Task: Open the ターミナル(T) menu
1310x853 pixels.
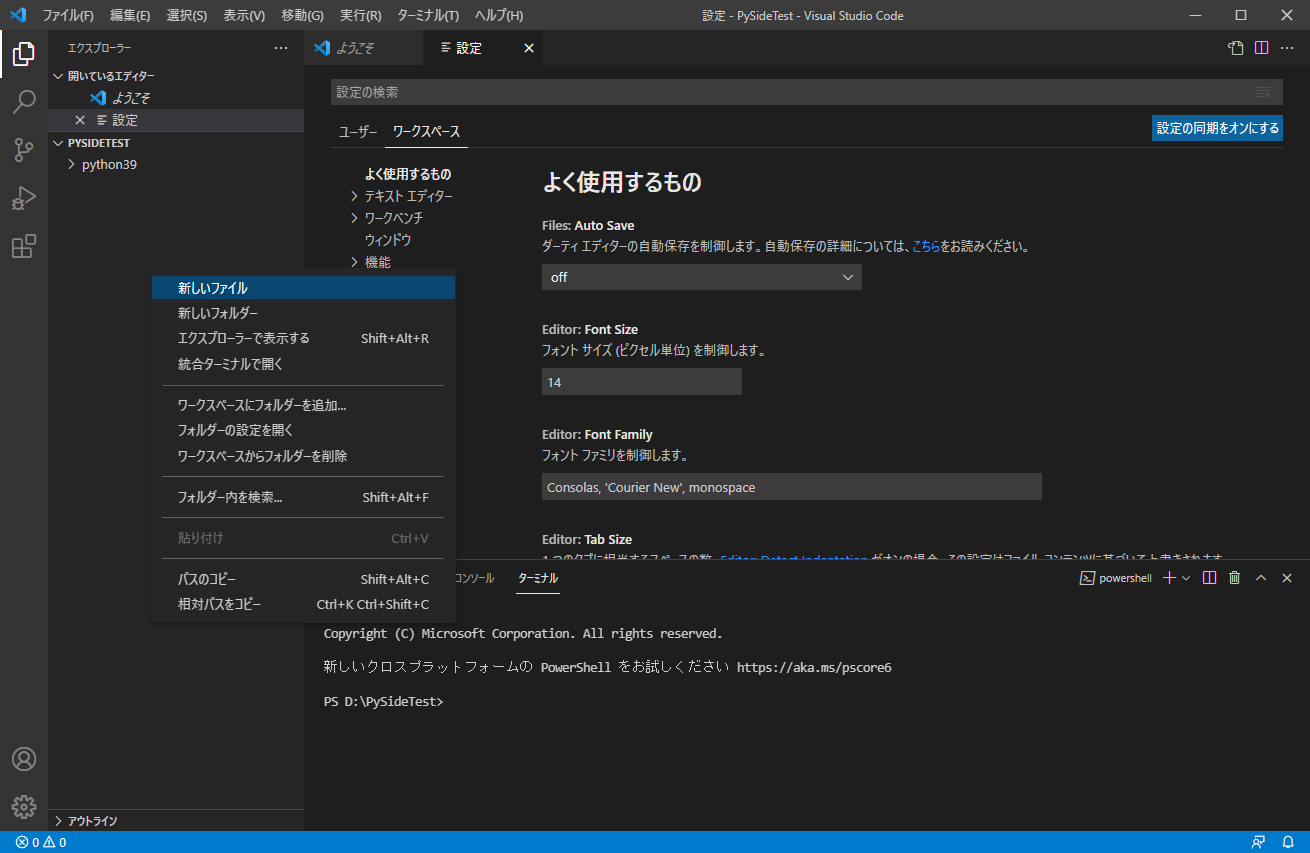Action: (x=428, y=15)
